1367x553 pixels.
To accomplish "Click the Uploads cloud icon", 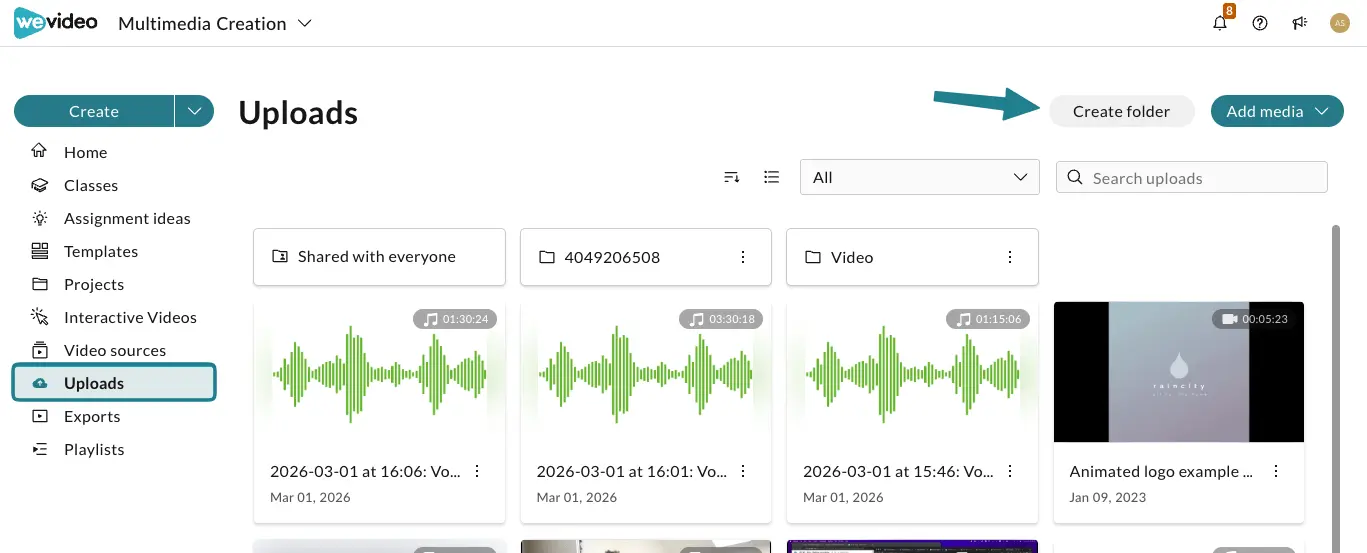I will pyautogui.click(x=39, y=383).
